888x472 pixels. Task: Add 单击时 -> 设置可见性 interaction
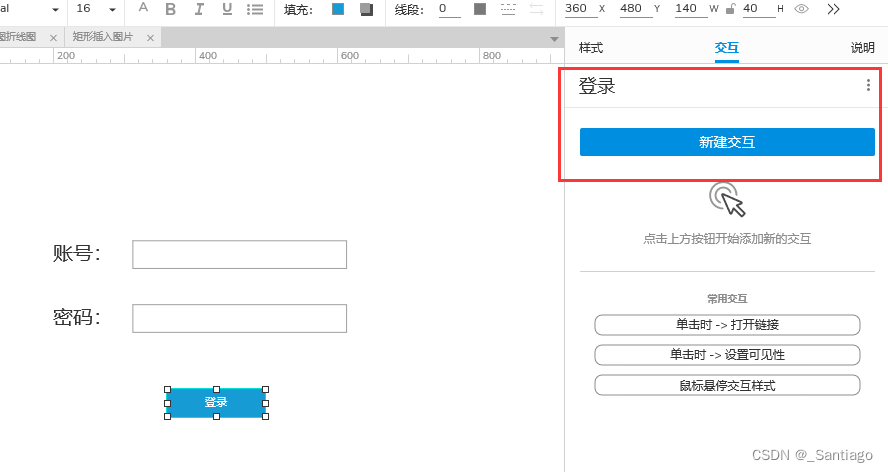pos(727,355)
